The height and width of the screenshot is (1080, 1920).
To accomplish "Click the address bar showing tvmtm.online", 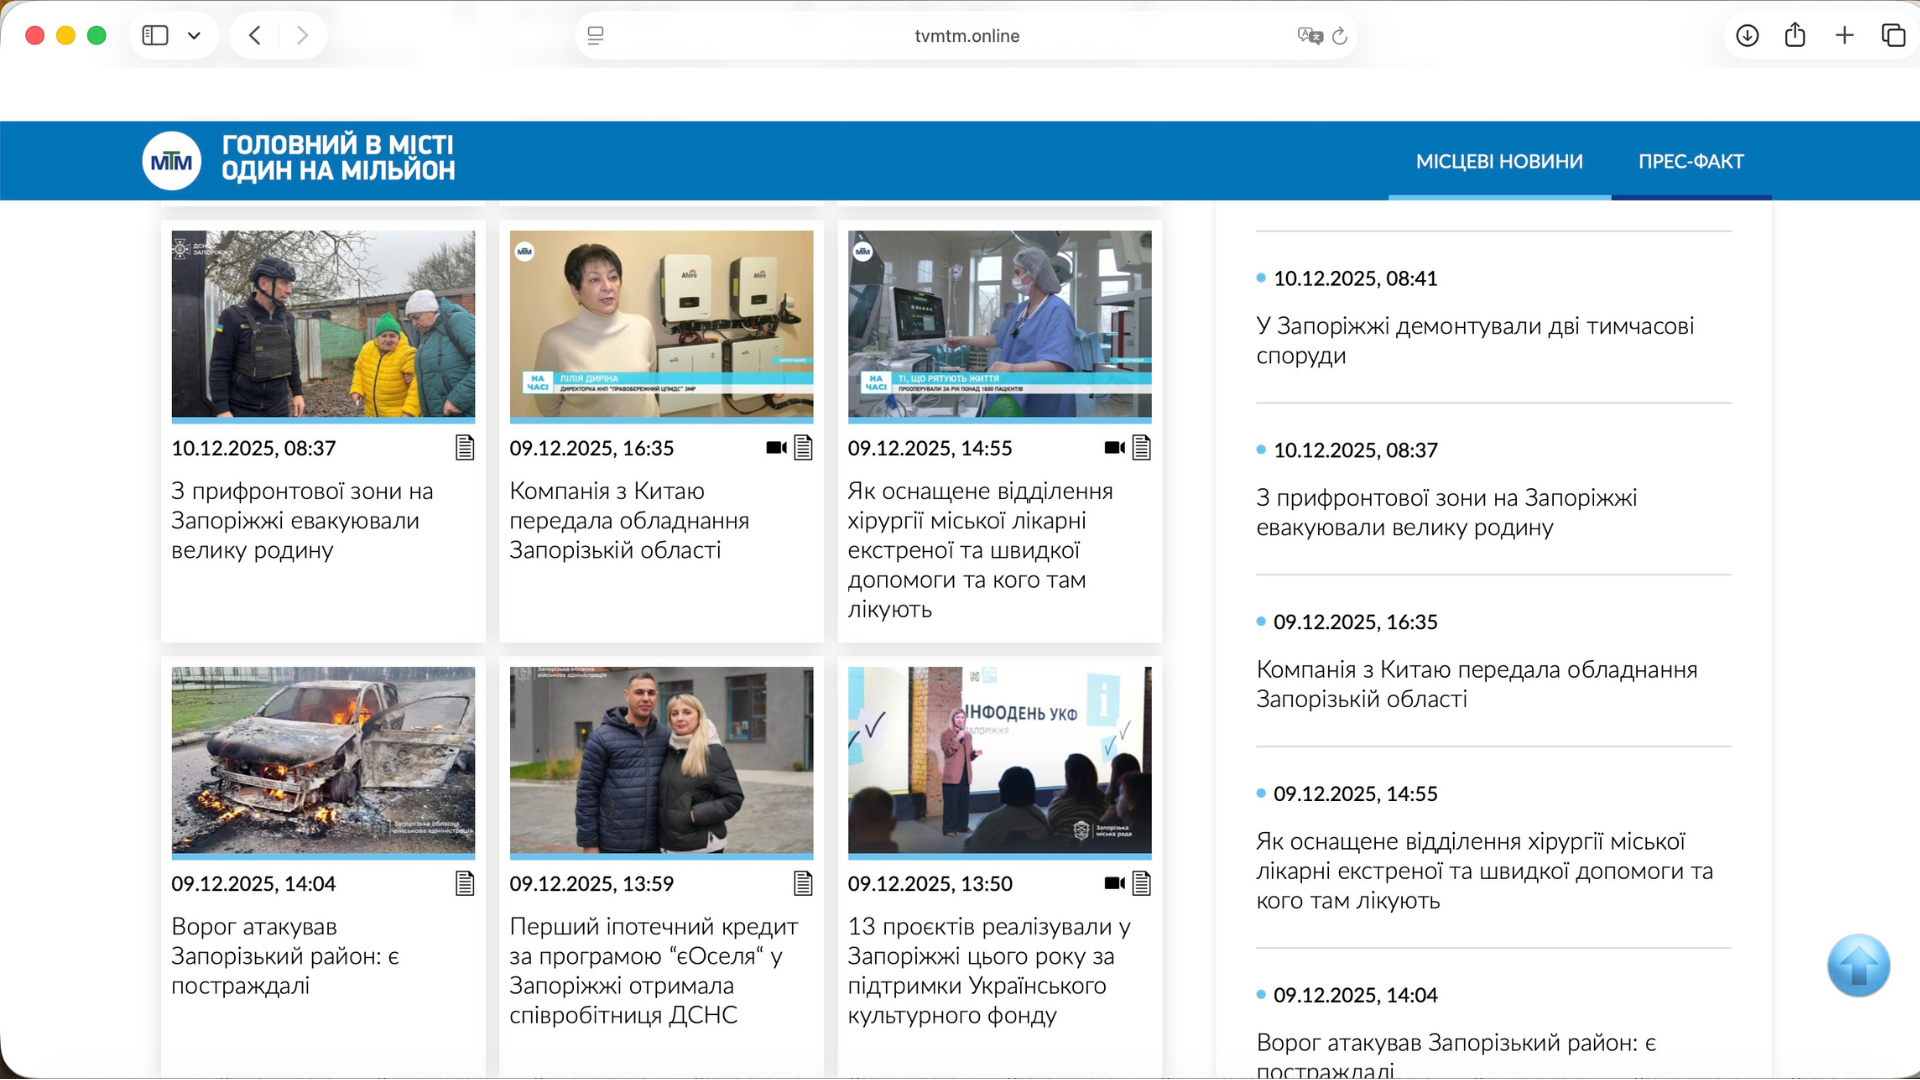I will (965, 35).
